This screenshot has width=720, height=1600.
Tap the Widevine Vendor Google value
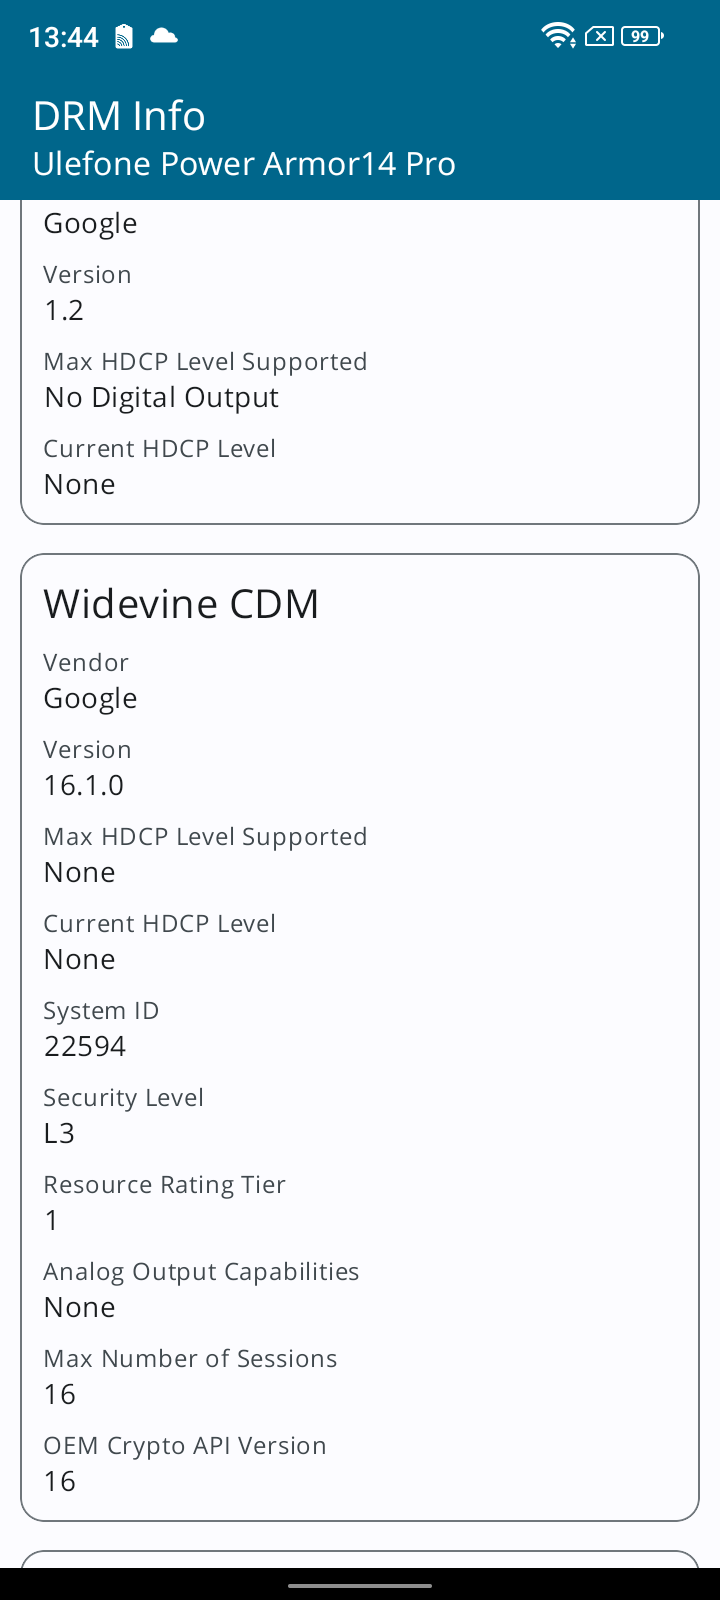[90, 699]
